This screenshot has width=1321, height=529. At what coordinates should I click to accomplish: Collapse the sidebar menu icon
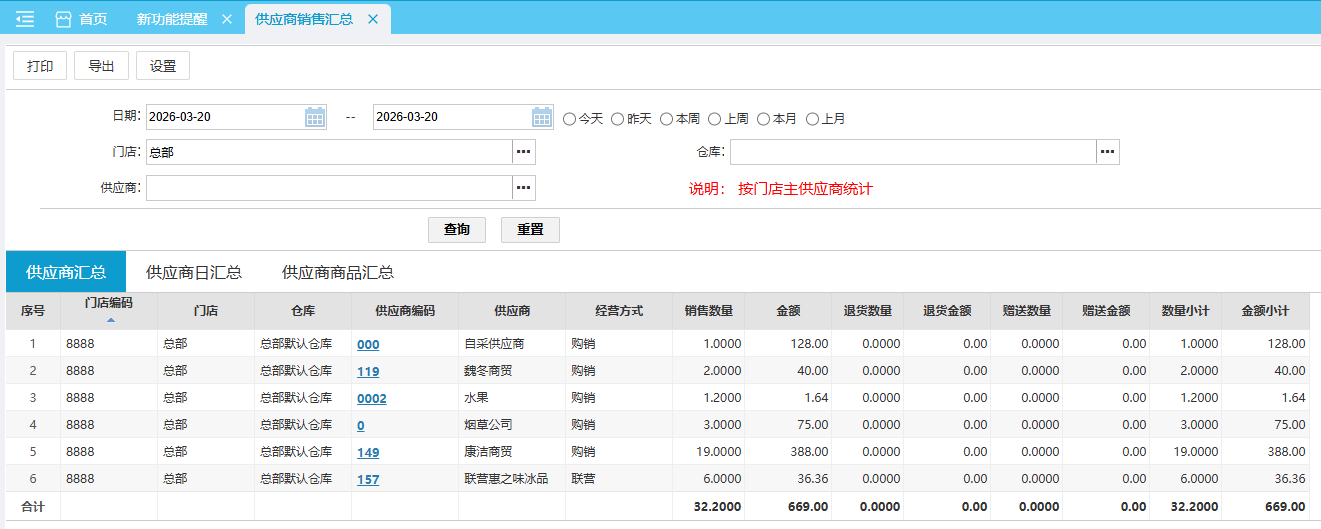(x=25, y=19)
